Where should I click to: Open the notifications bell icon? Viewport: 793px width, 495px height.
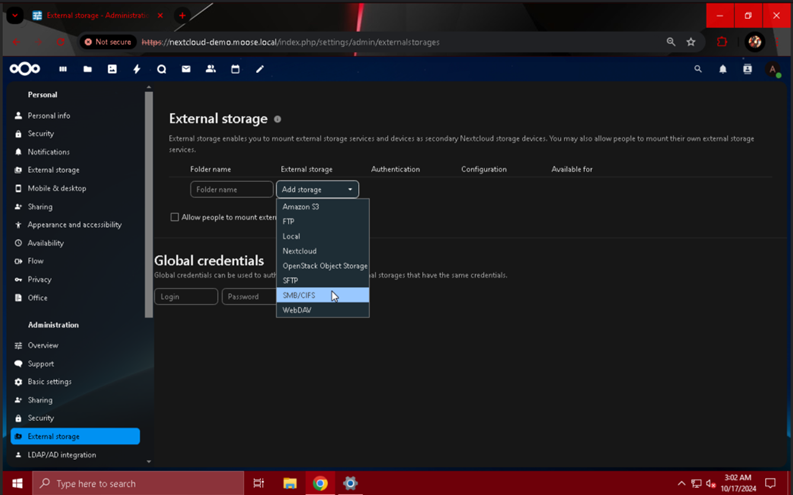(x=723, y=69)
